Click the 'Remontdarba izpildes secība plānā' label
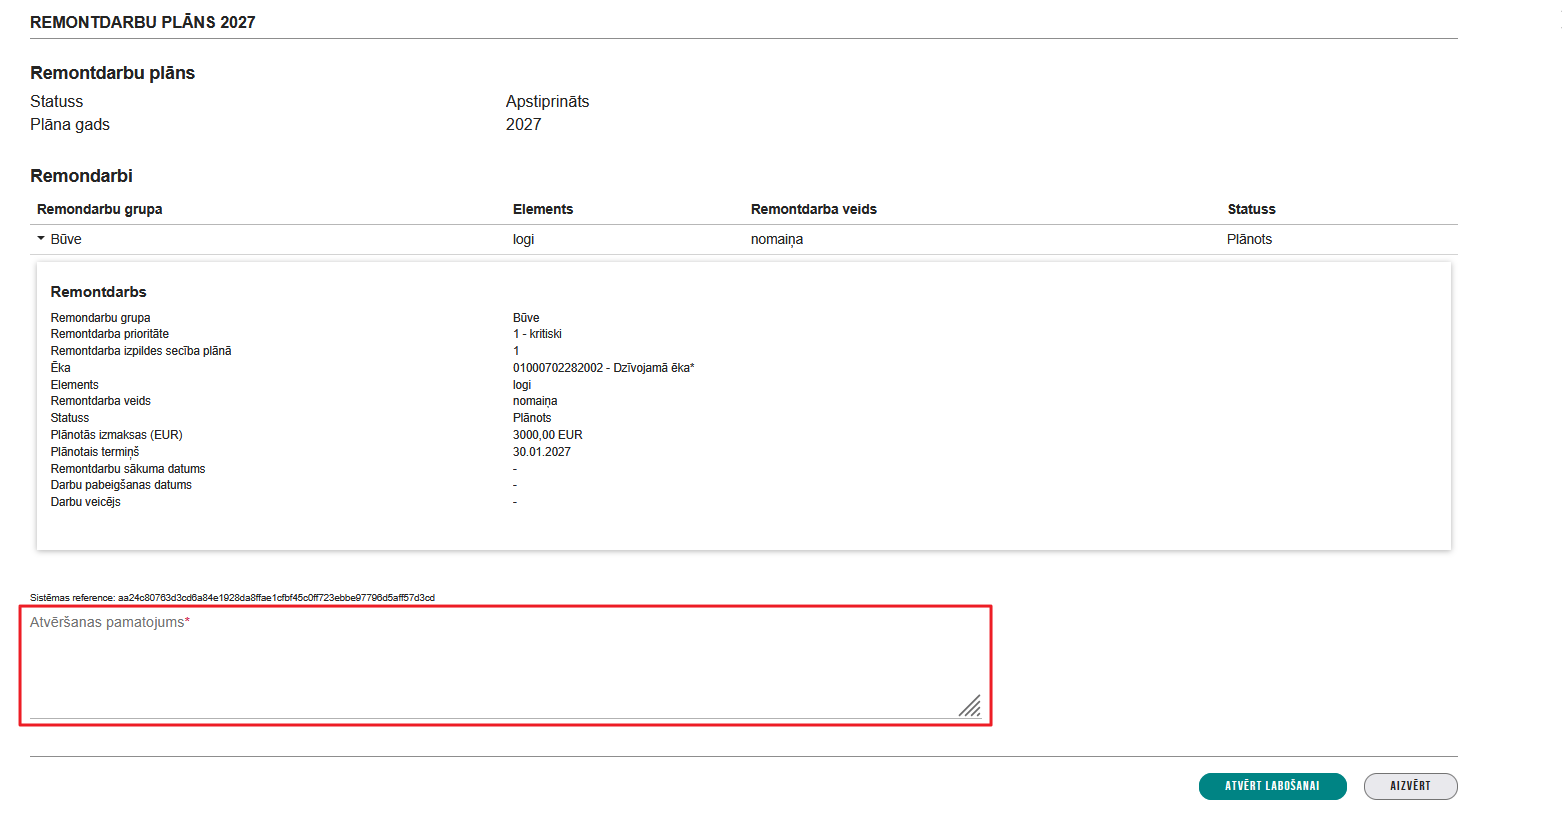Viewport: 1562px width, 815px height. [141, 351]
